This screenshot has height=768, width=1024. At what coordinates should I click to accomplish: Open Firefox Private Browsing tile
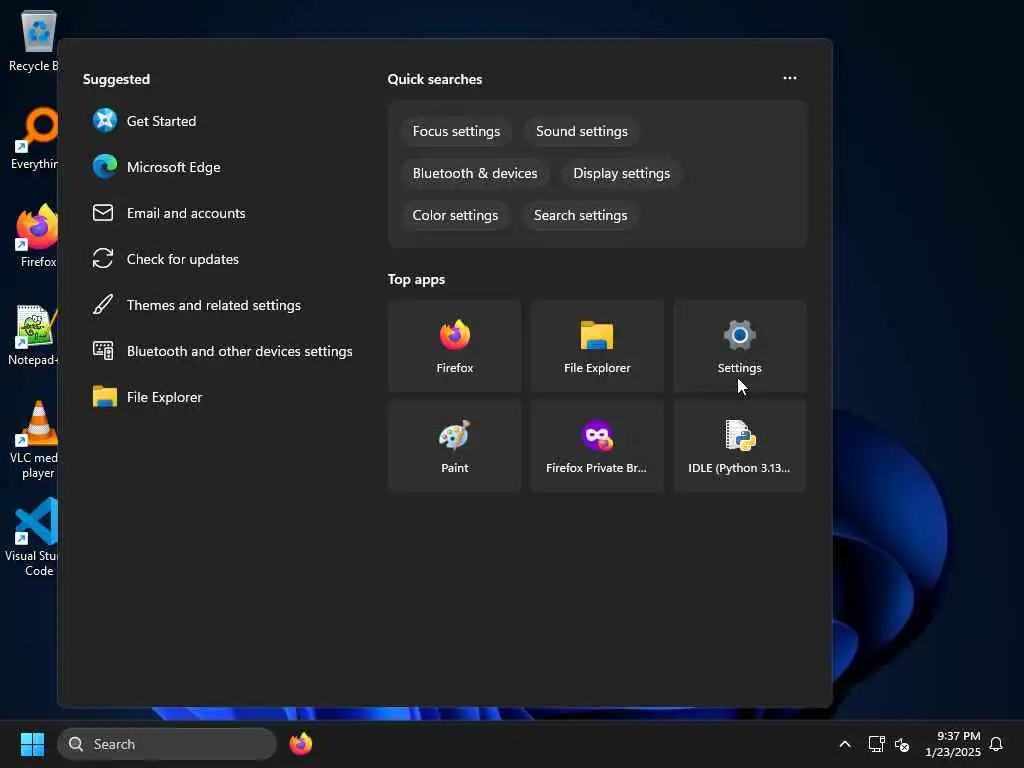(597, 446)
